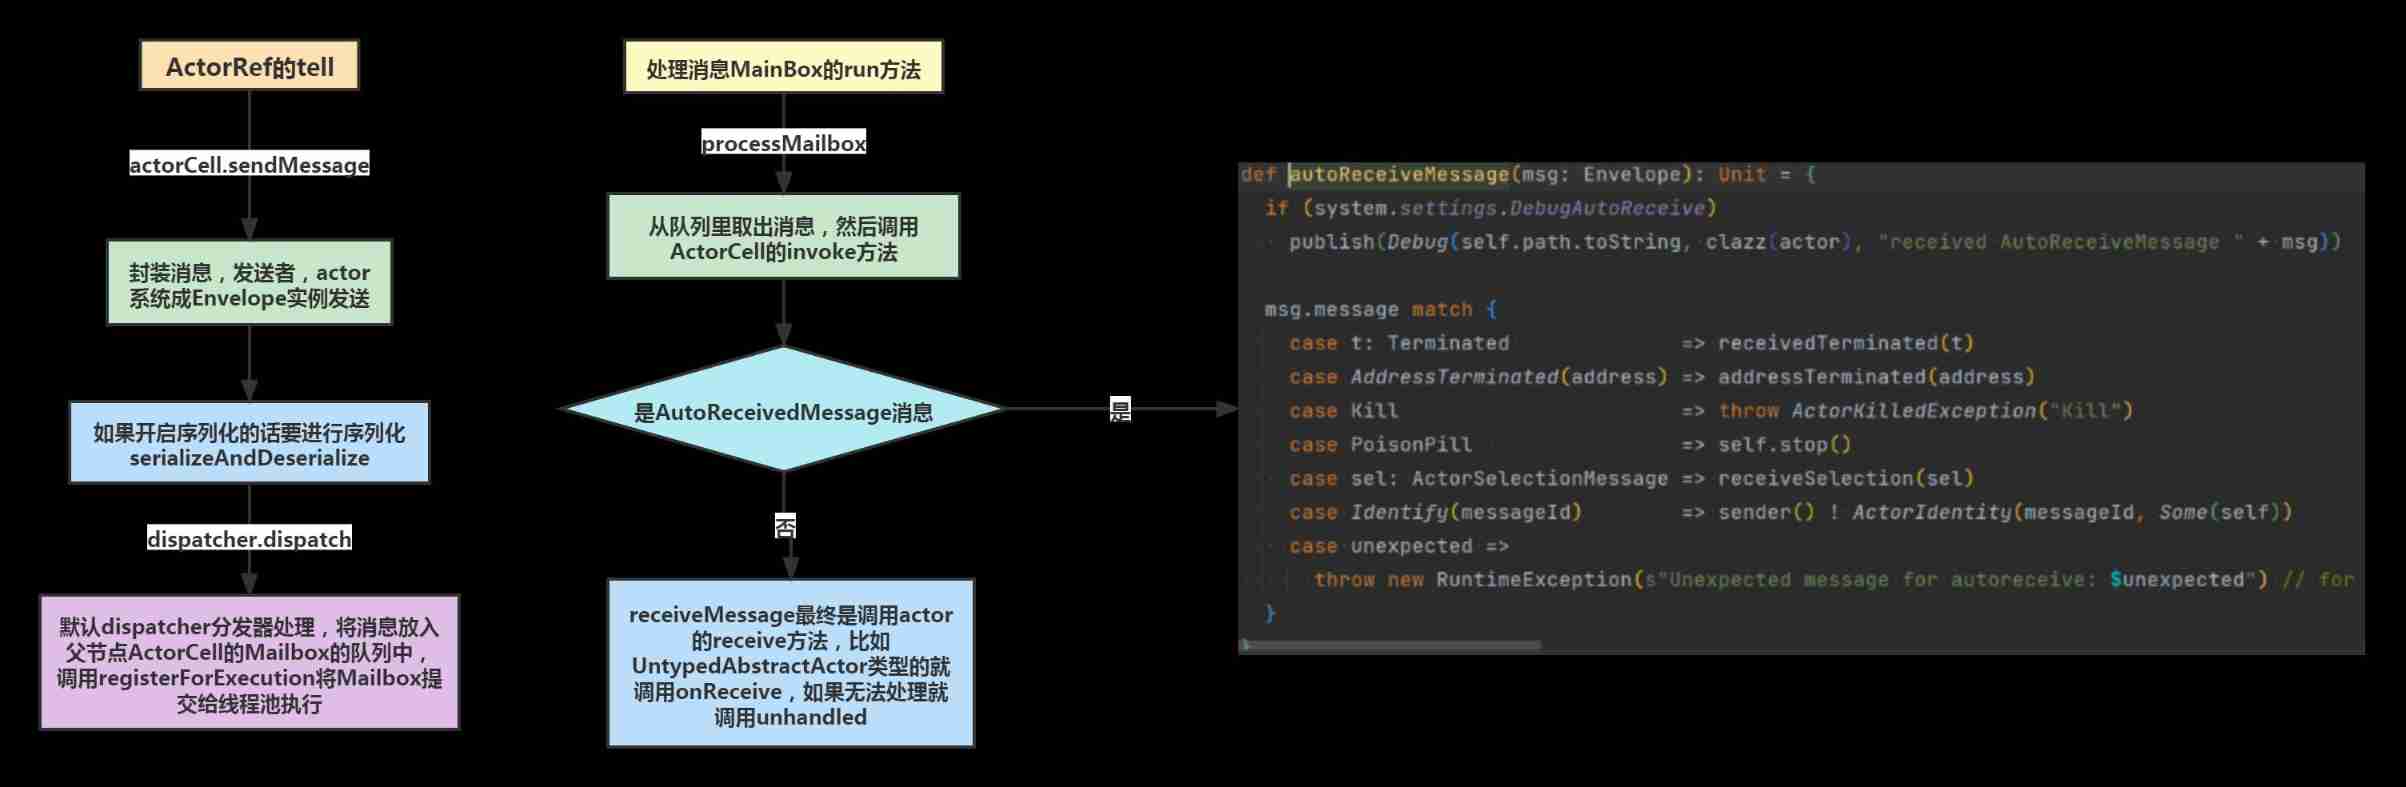Click 'receiveSelection(sel)' call in code
Viewport: 2406px width, 787px height.
tap(1846, 479)
